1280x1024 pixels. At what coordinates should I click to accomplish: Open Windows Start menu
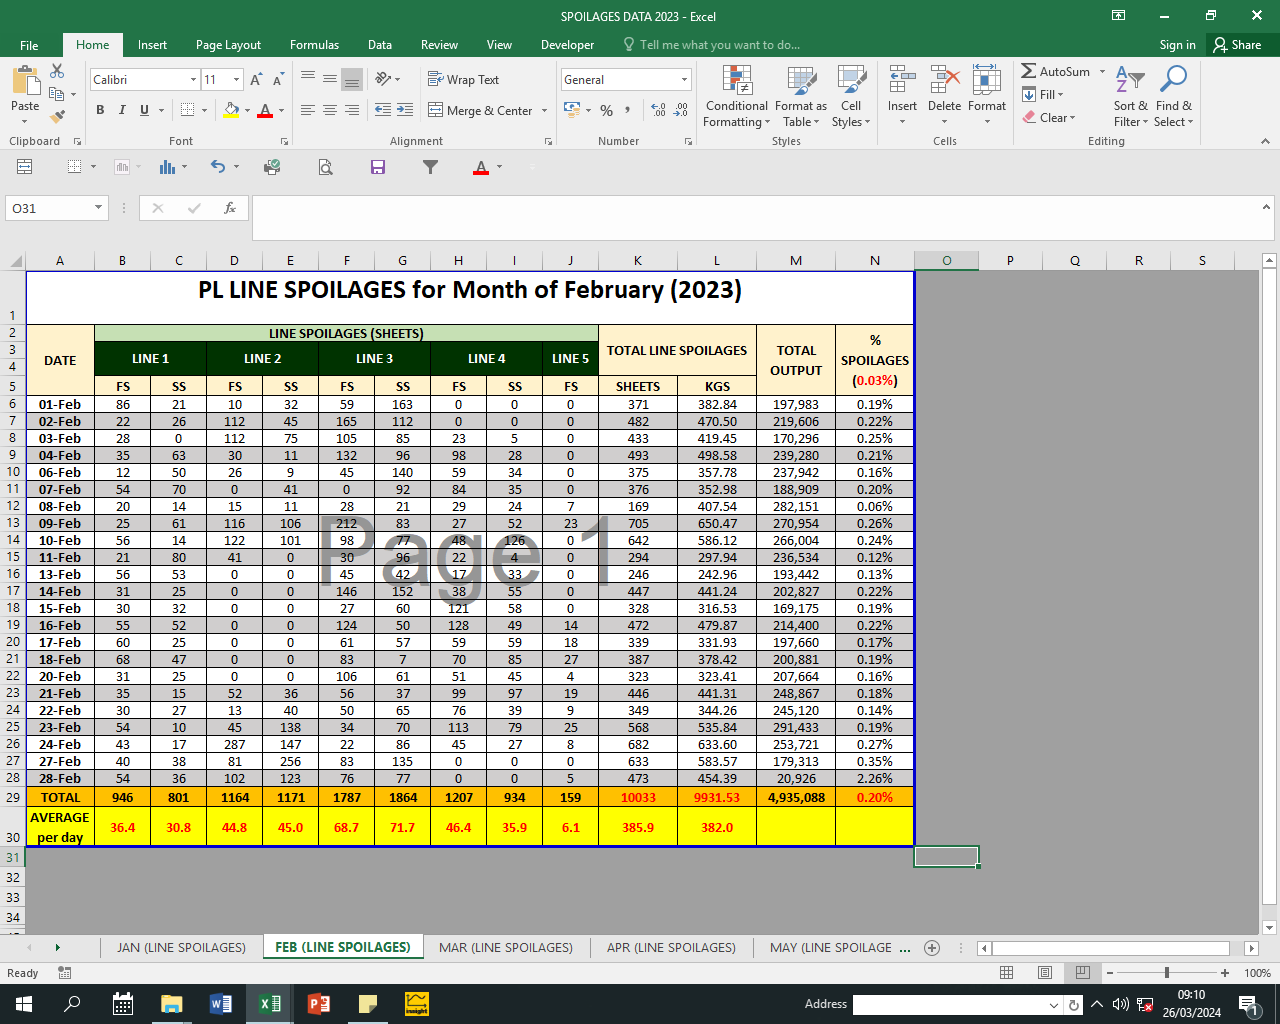pyautogui.click(x=24, y=1004)
